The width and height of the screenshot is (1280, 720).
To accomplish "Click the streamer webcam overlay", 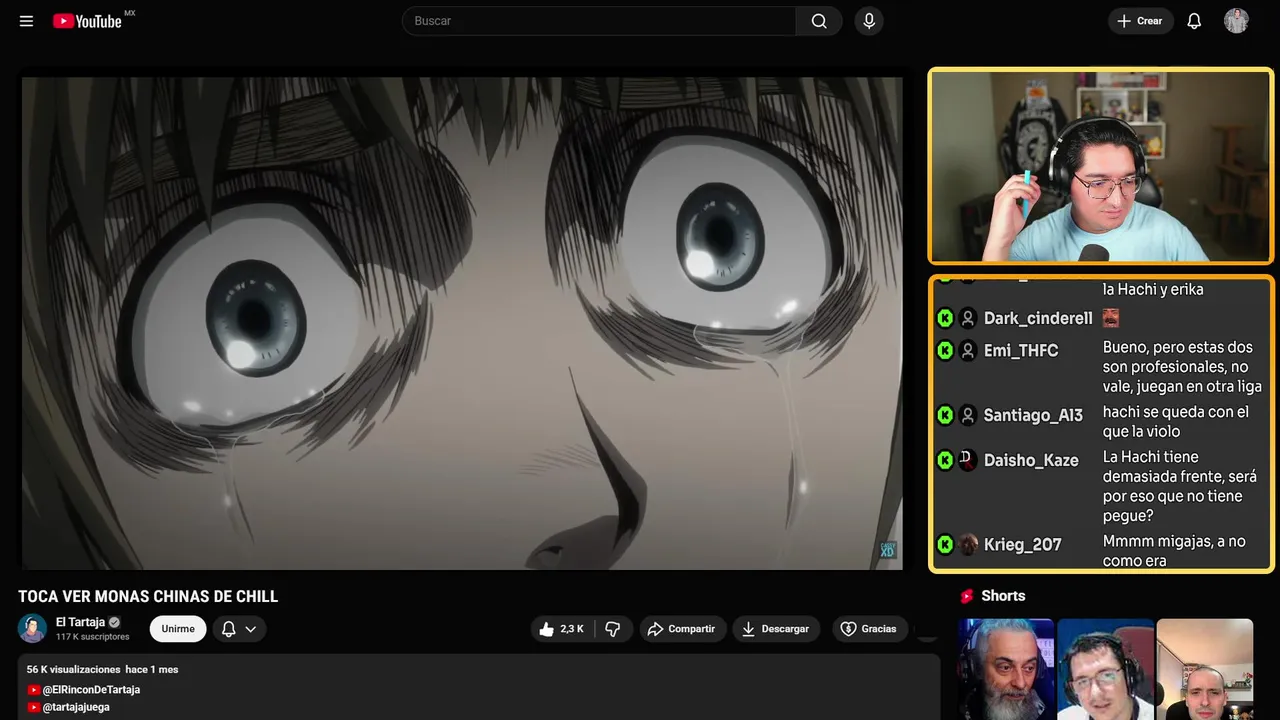I will click(1101, 166).
